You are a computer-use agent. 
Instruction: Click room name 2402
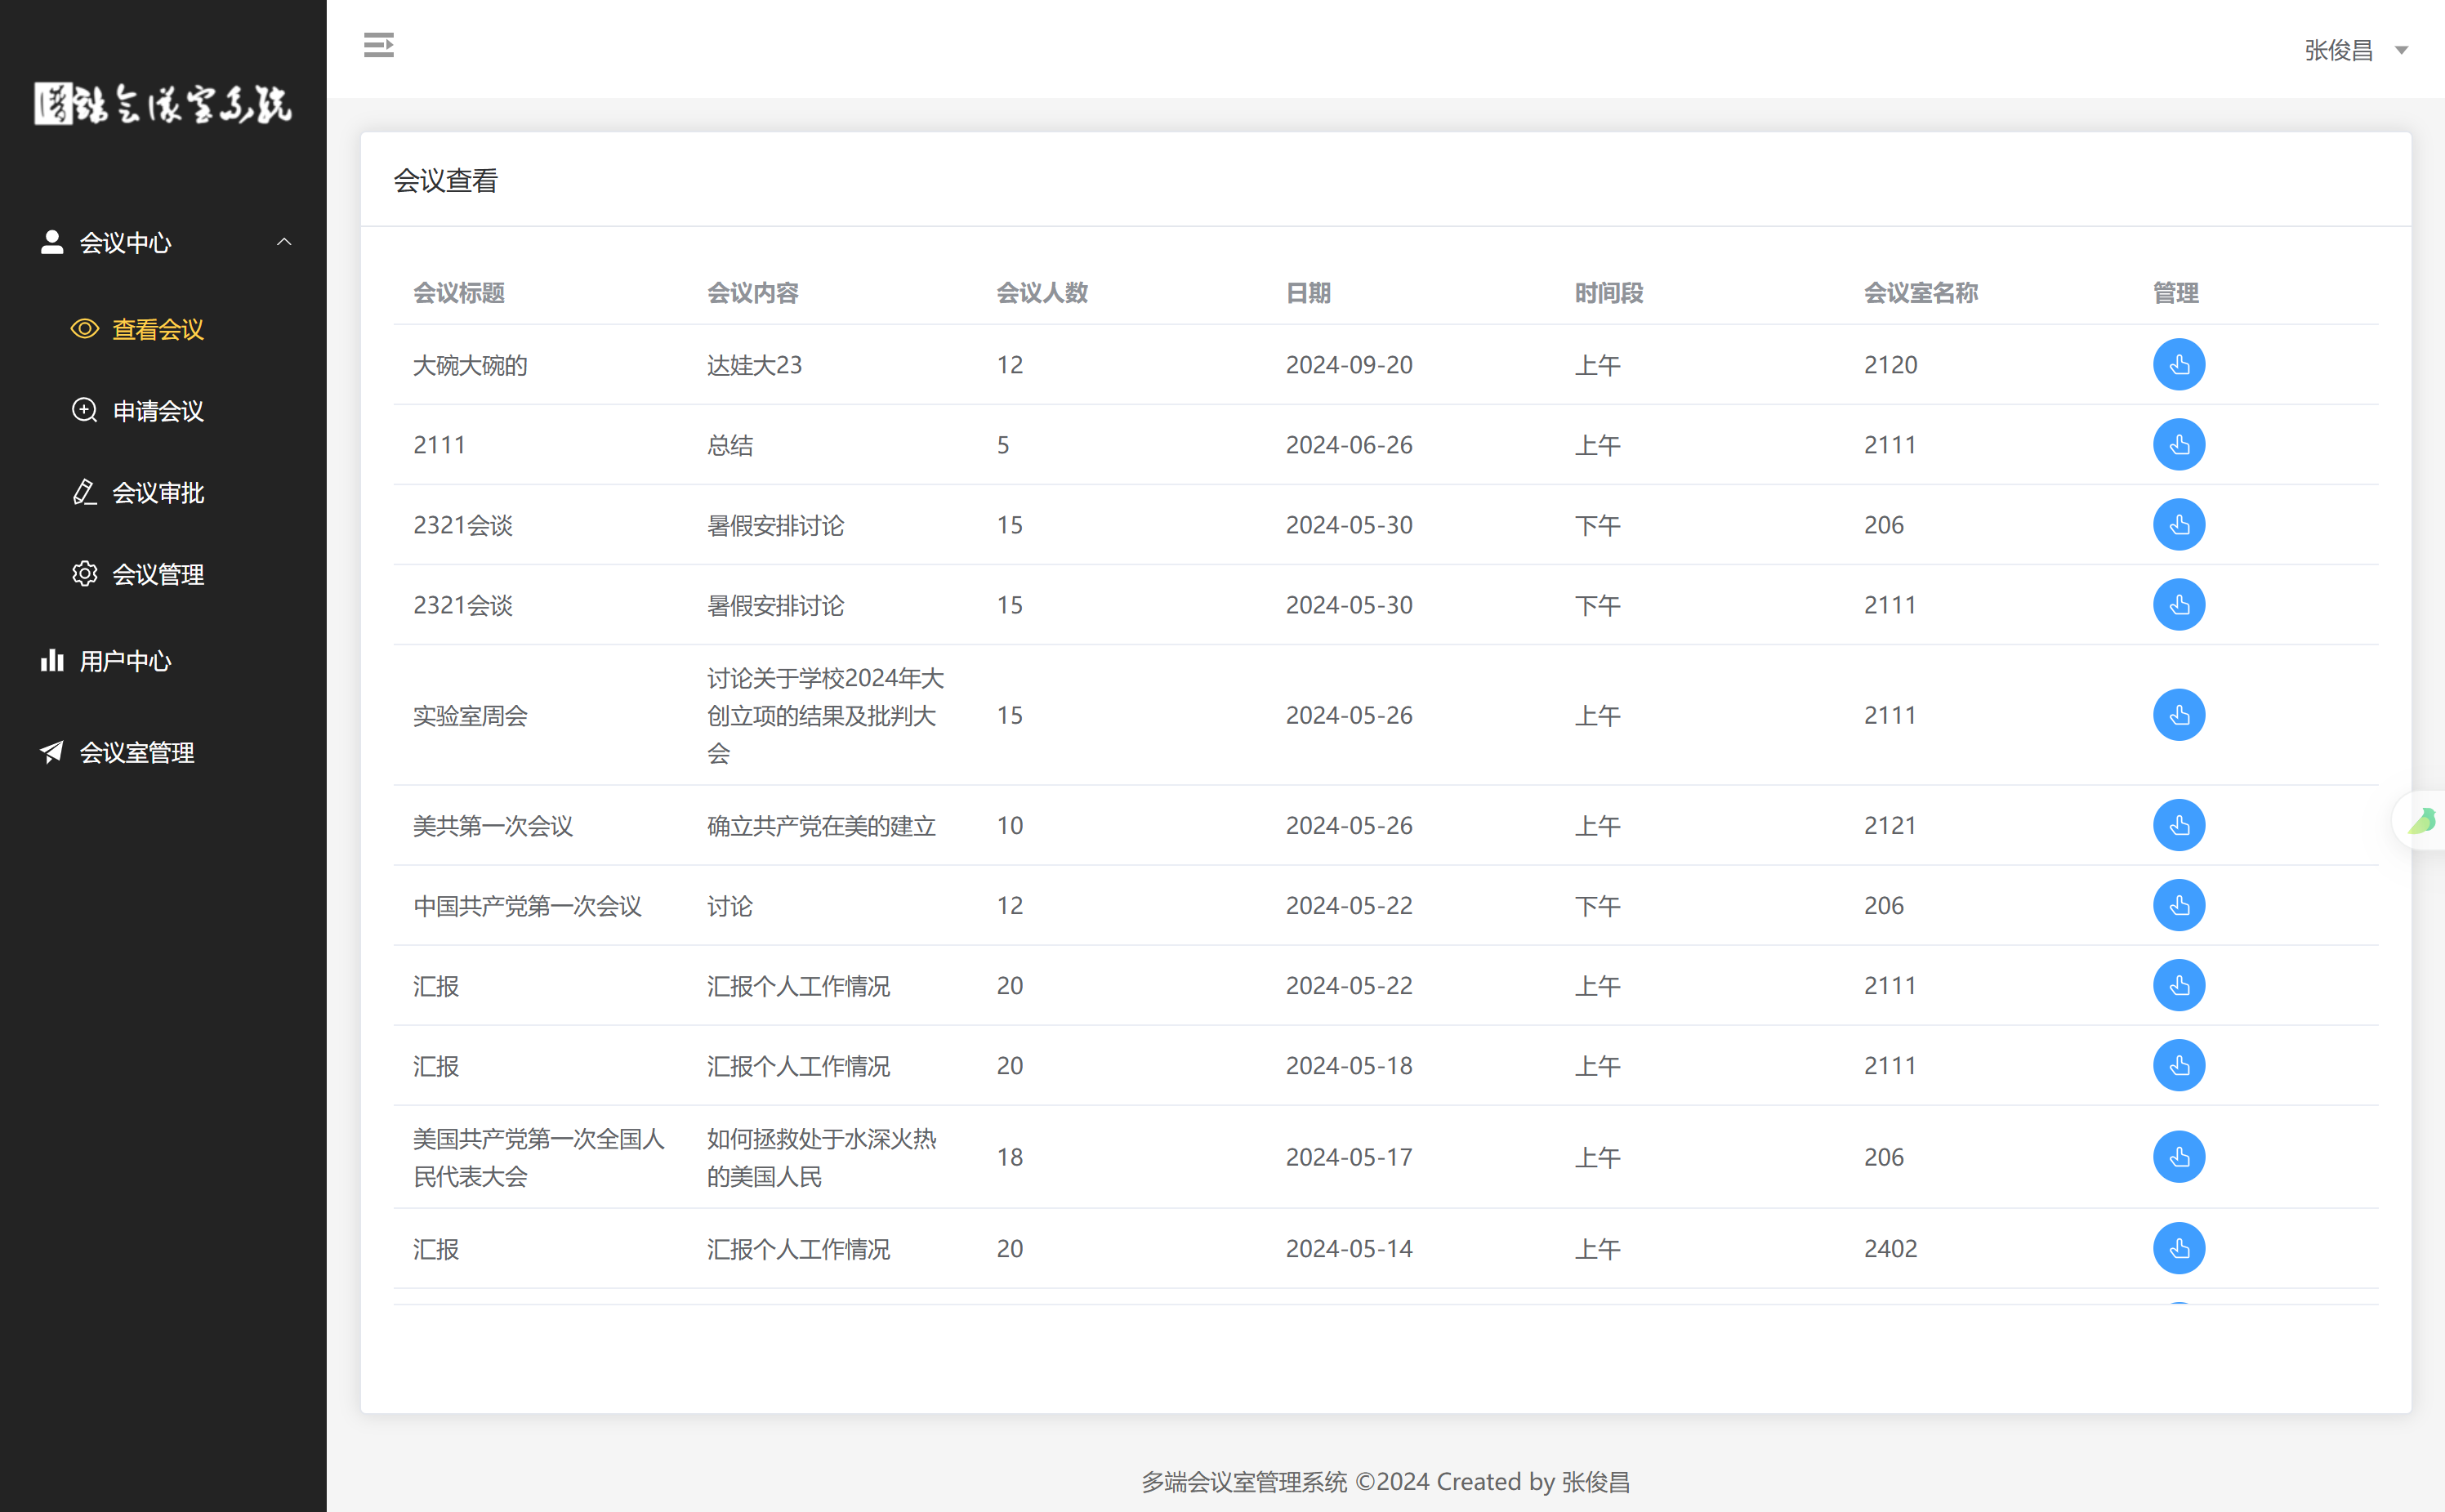tap(1891, 1249)
